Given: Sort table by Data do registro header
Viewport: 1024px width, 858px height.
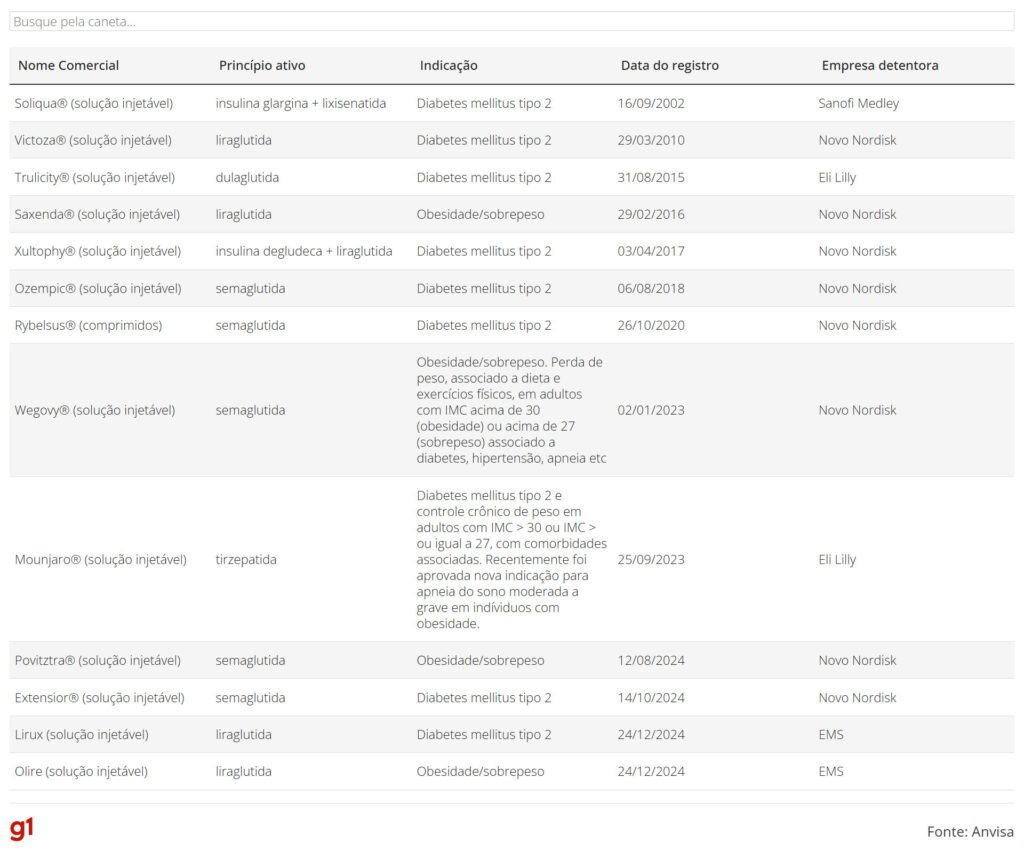Looking at the screenshot, I should click(669, 66).
